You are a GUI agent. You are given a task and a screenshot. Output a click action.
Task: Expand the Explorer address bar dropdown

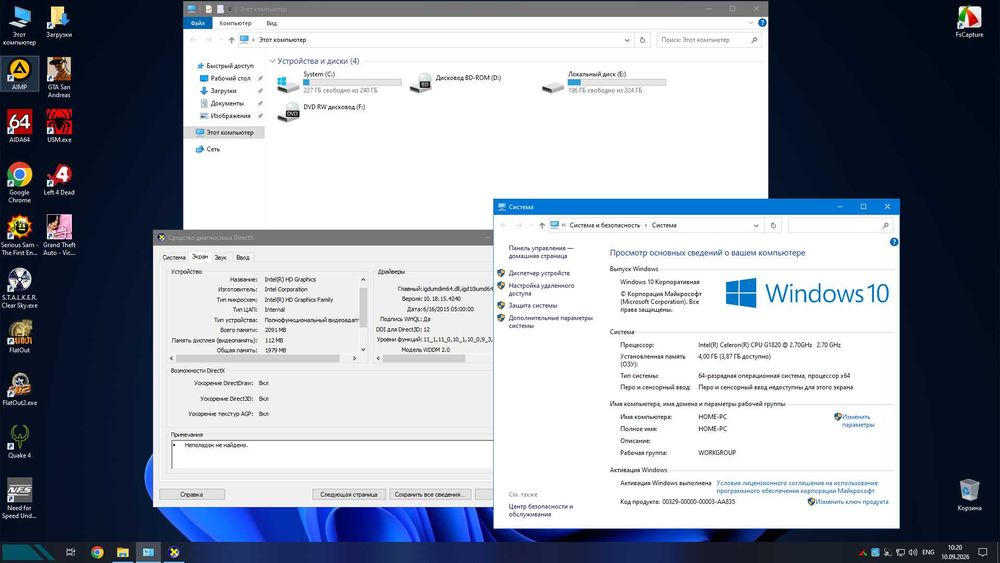coord(627,40)
